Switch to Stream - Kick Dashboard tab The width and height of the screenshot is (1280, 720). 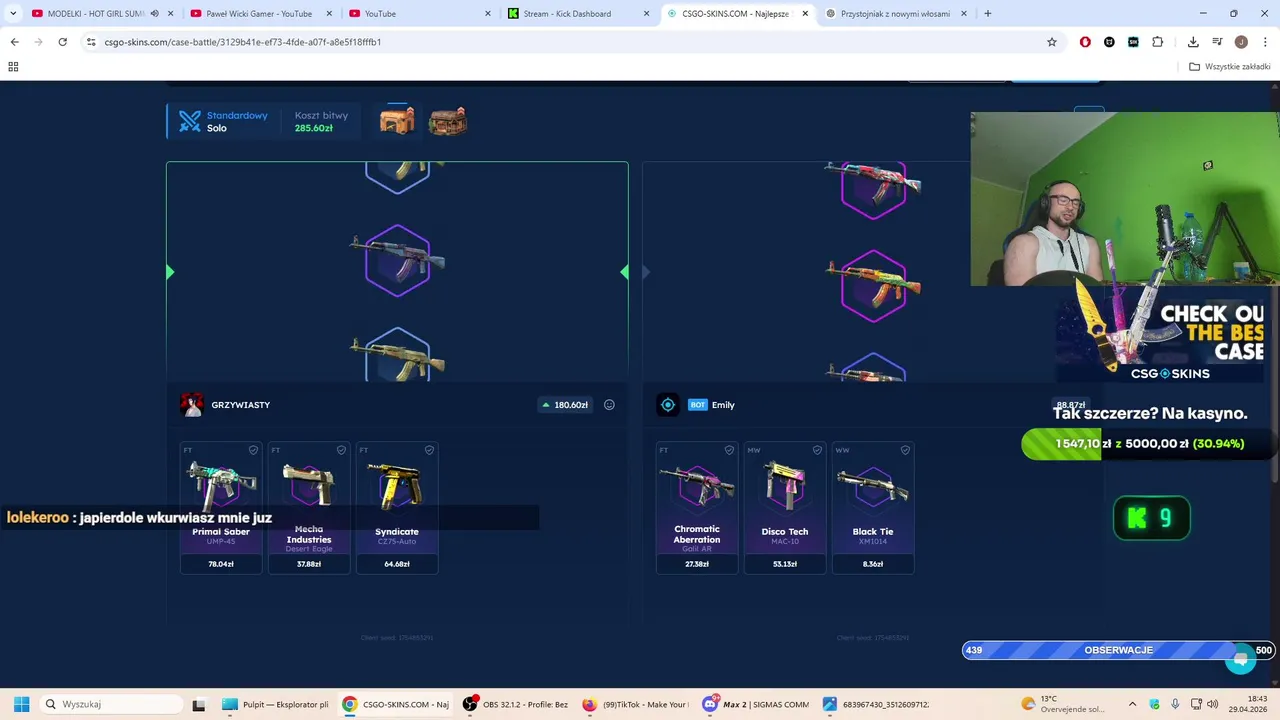(579, 14)
